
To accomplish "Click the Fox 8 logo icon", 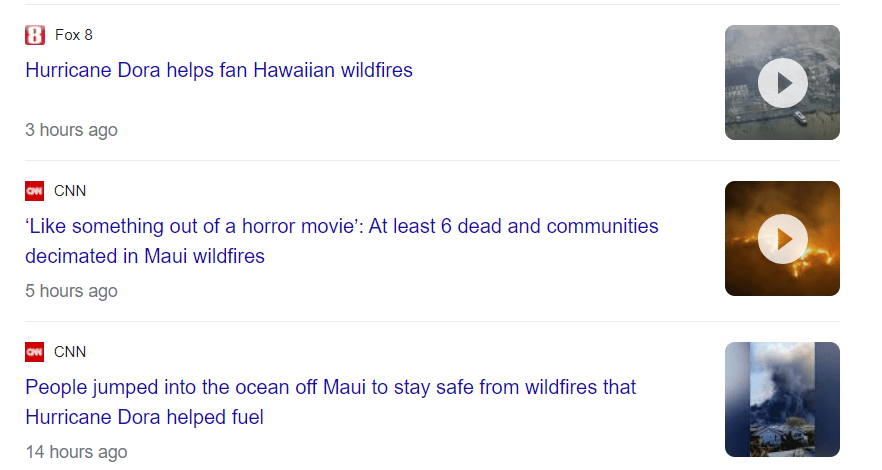I will [35, 35].
